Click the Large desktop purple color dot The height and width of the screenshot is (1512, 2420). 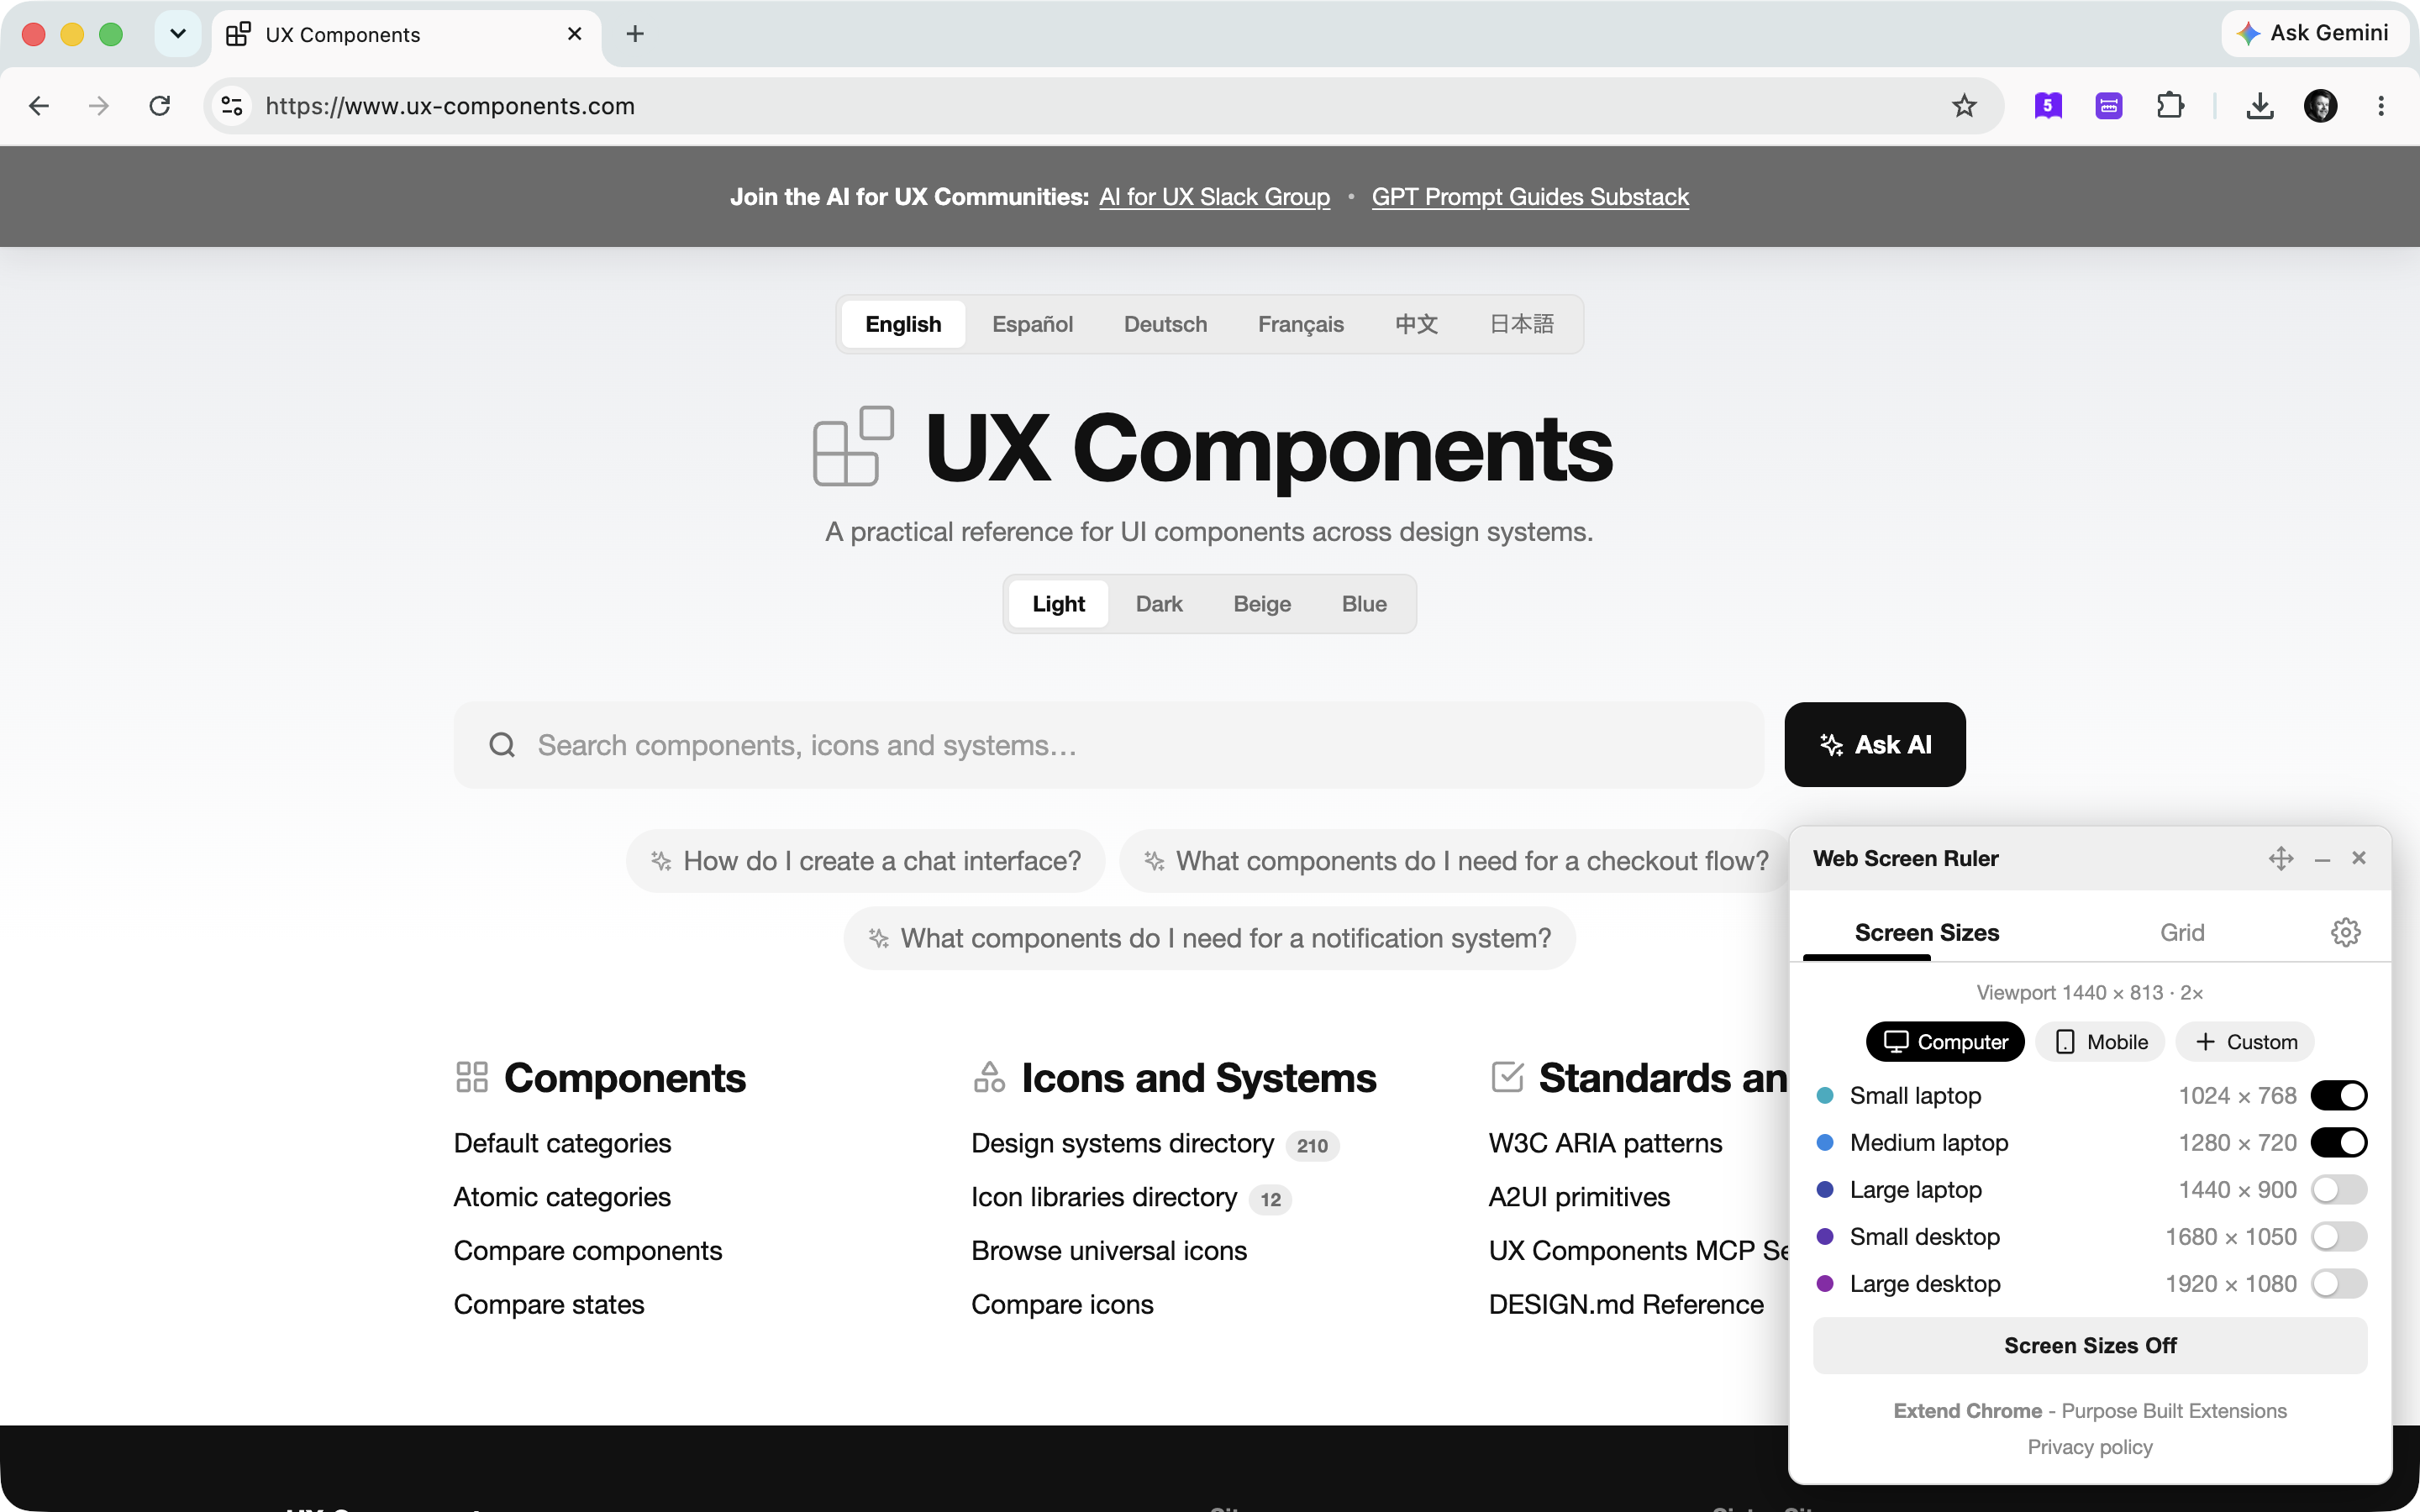[1825, 1283]
